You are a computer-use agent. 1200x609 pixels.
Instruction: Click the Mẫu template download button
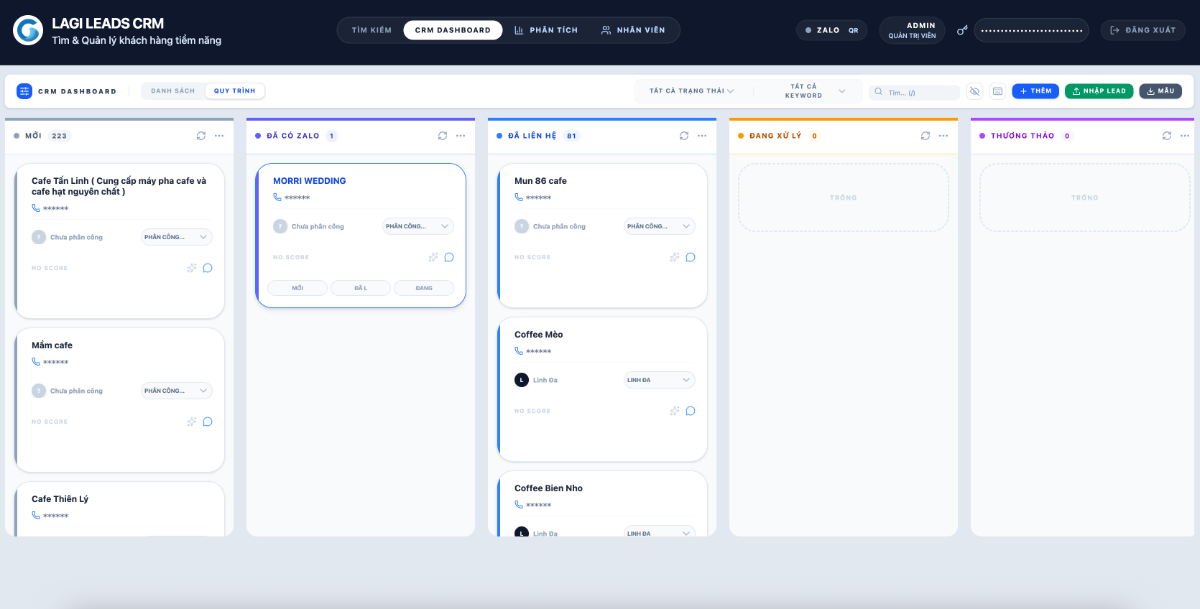pos(1160,91)
